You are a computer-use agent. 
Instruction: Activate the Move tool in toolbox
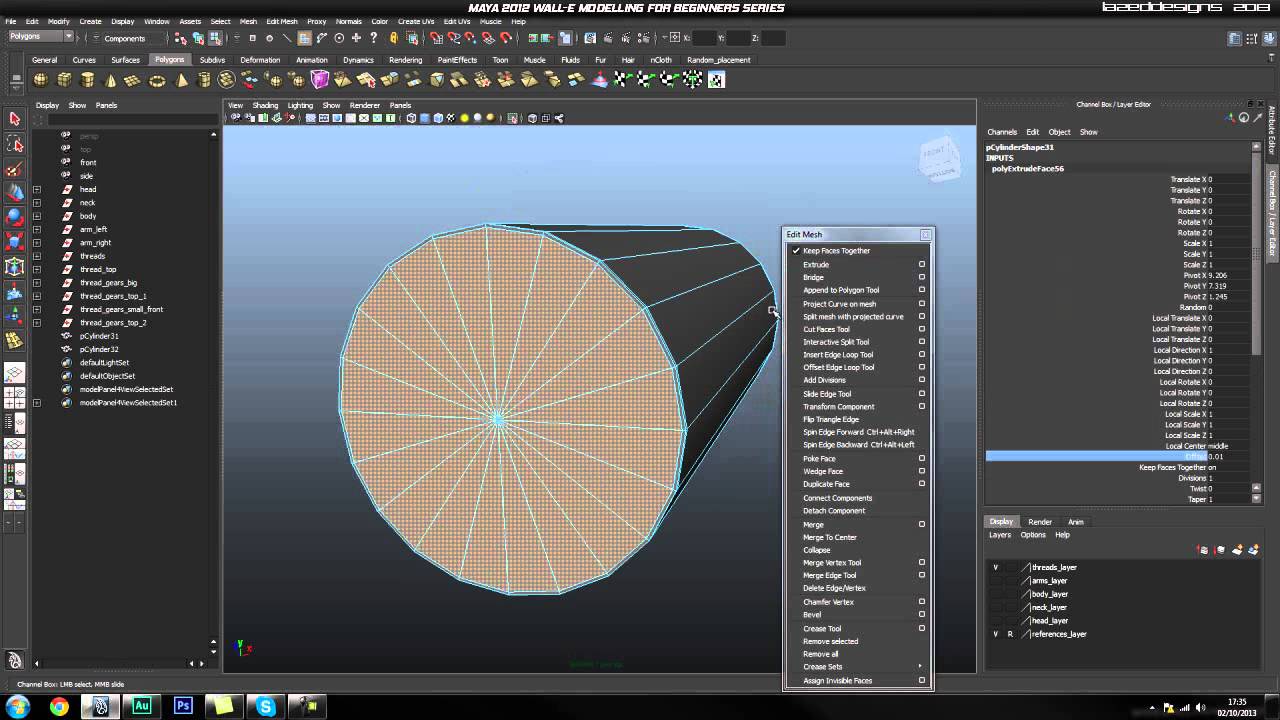tap(14, 192)
